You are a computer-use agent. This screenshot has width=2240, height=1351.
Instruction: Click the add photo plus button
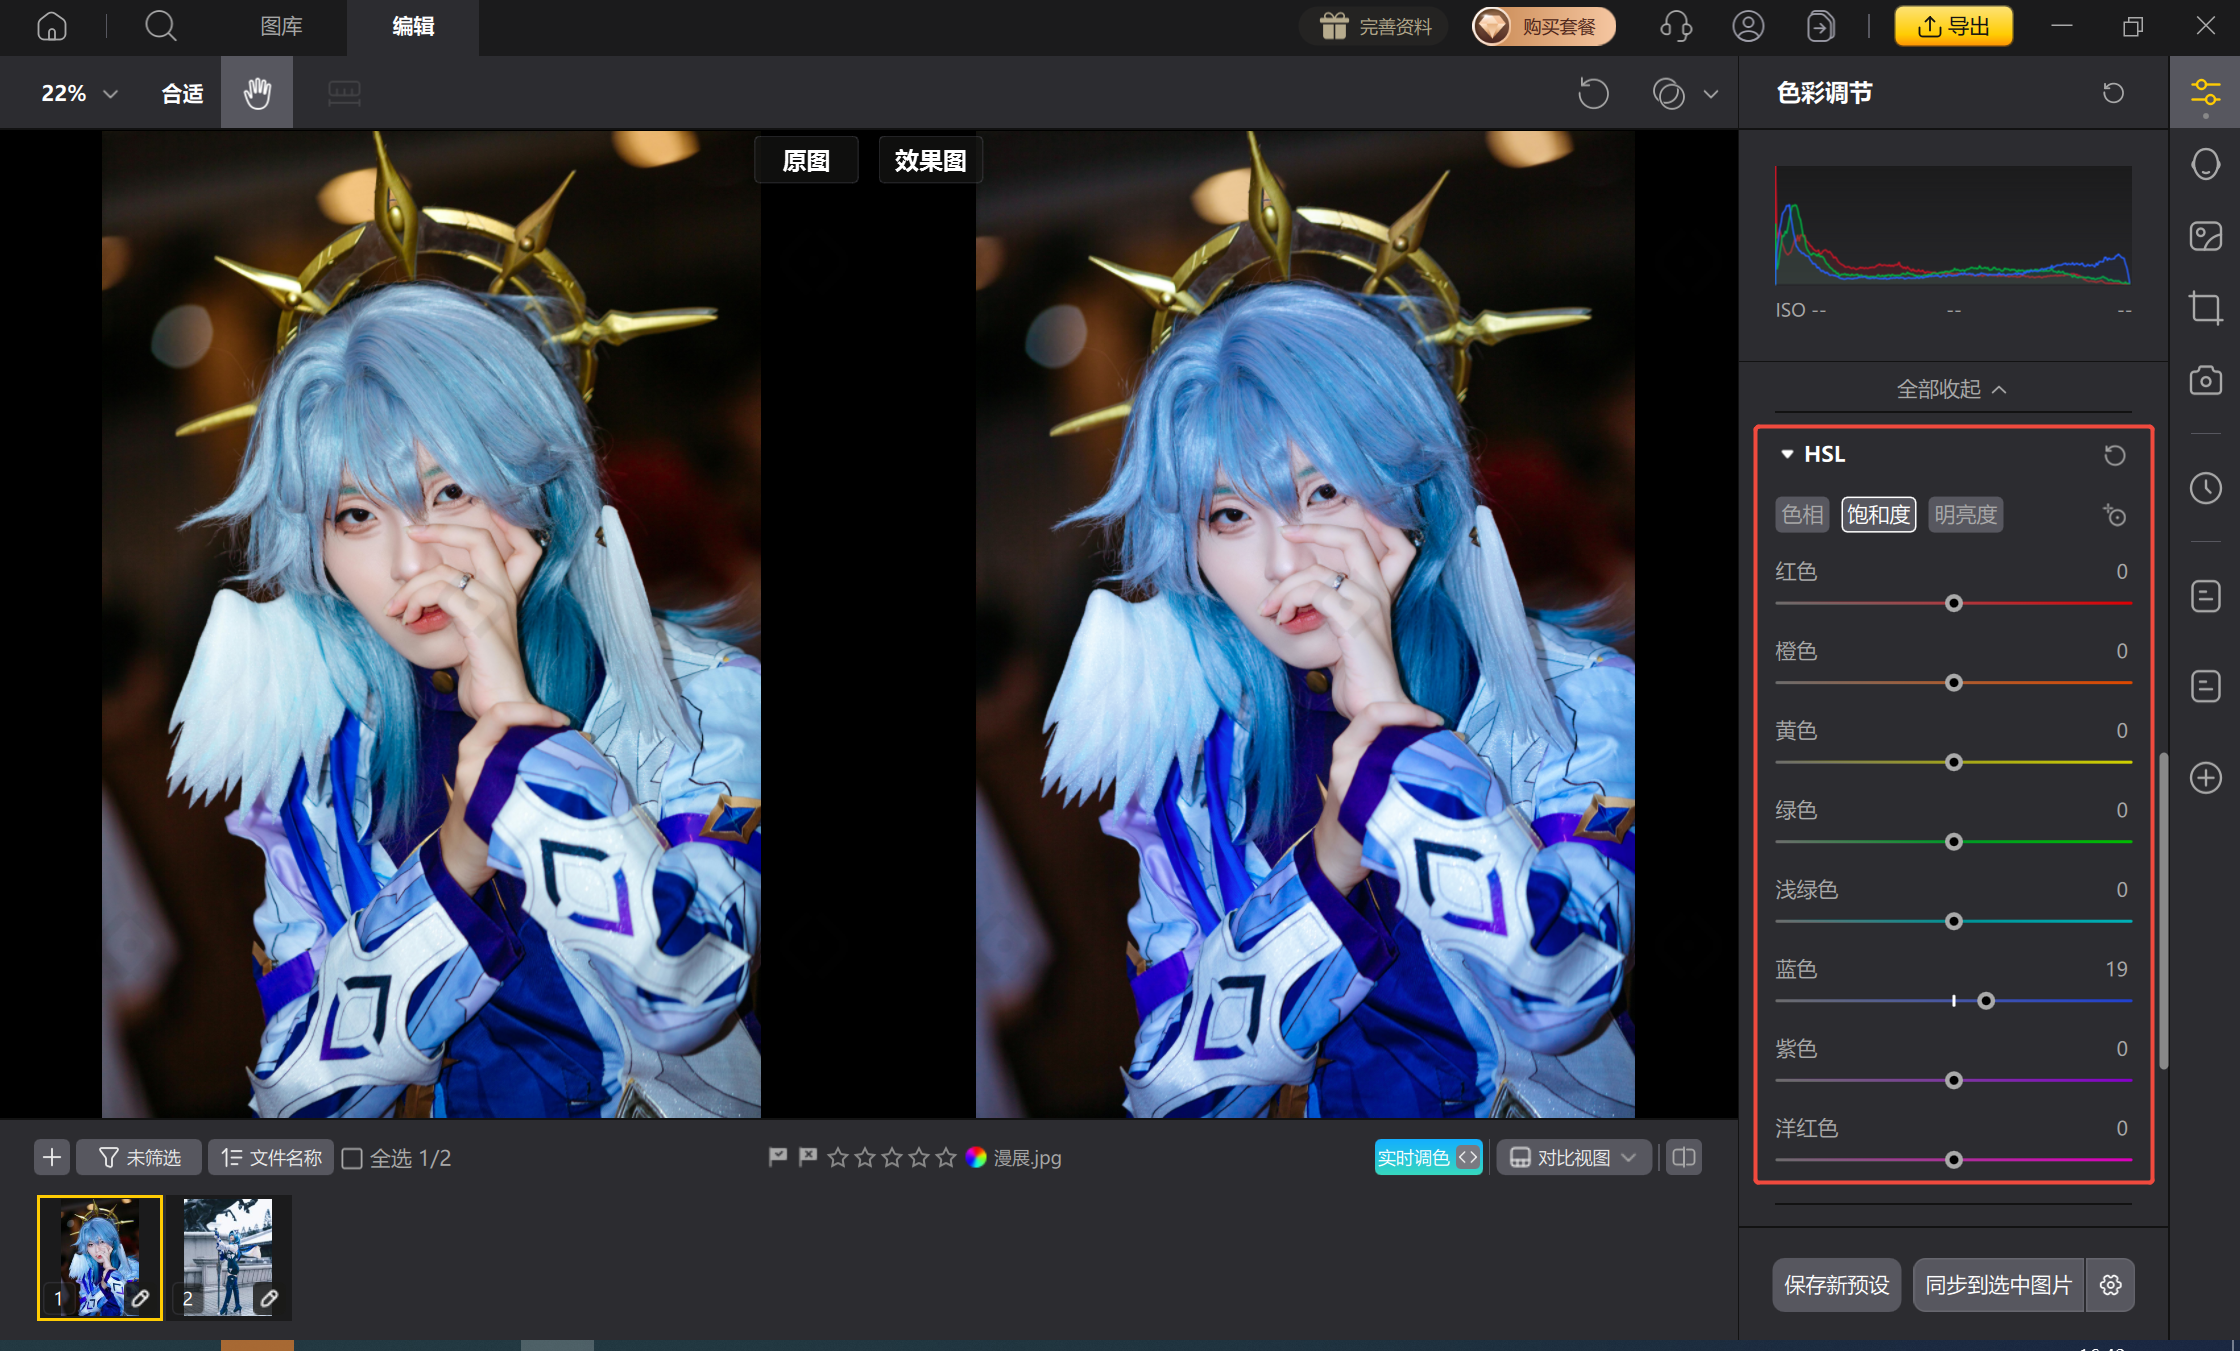tap(52, 1157)
